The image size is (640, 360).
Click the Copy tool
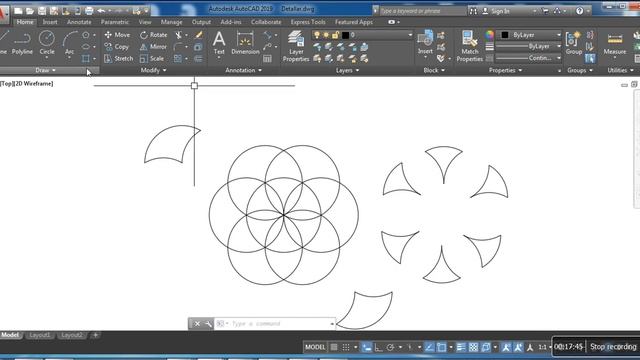click(117, 47)
